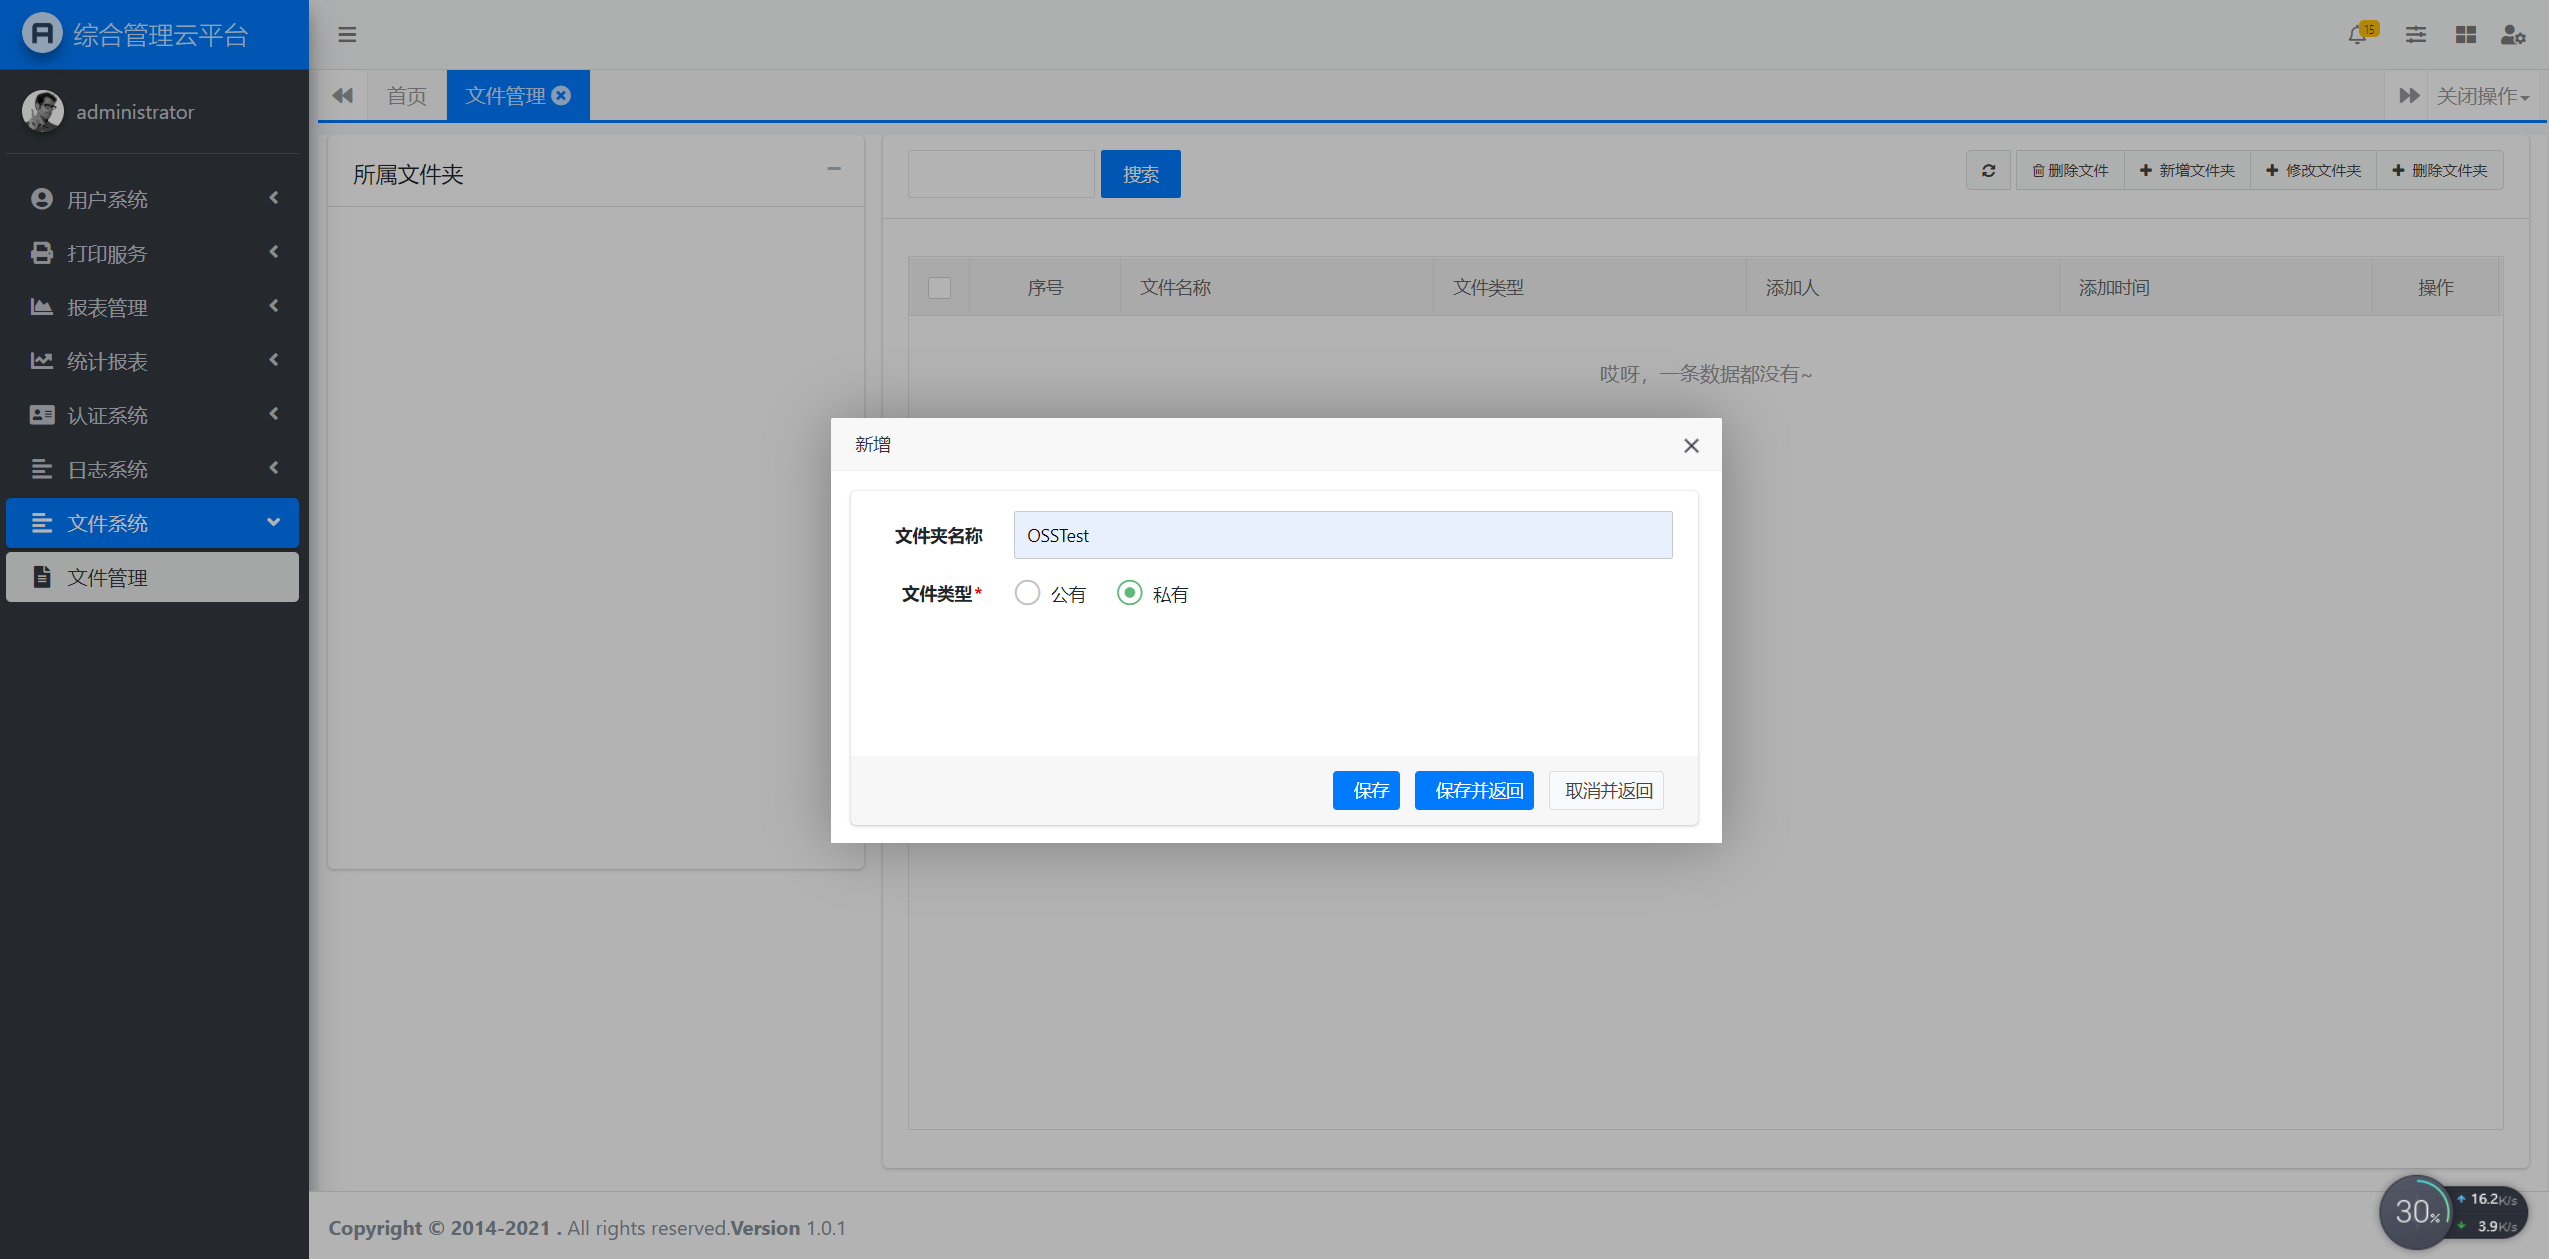
Task: Expand the 报表管理 menu chevron
Action: [x=274, y=306]
